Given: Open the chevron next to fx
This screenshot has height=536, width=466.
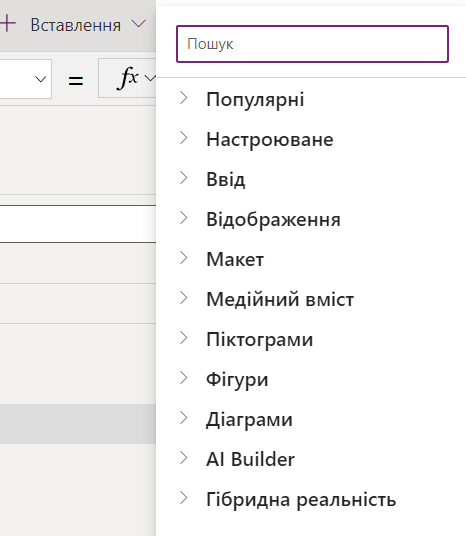Looking at the screenshot, I should (150, 78).
